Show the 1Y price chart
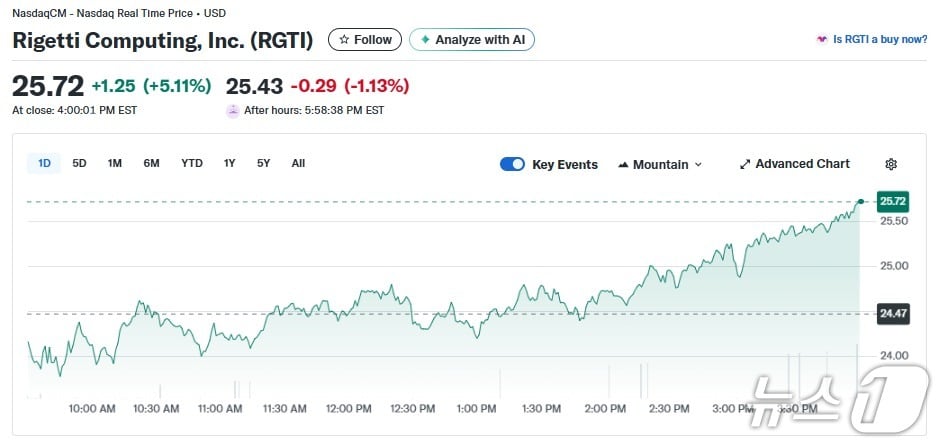Screen dimensions: 943x447 tap(230, 163)
